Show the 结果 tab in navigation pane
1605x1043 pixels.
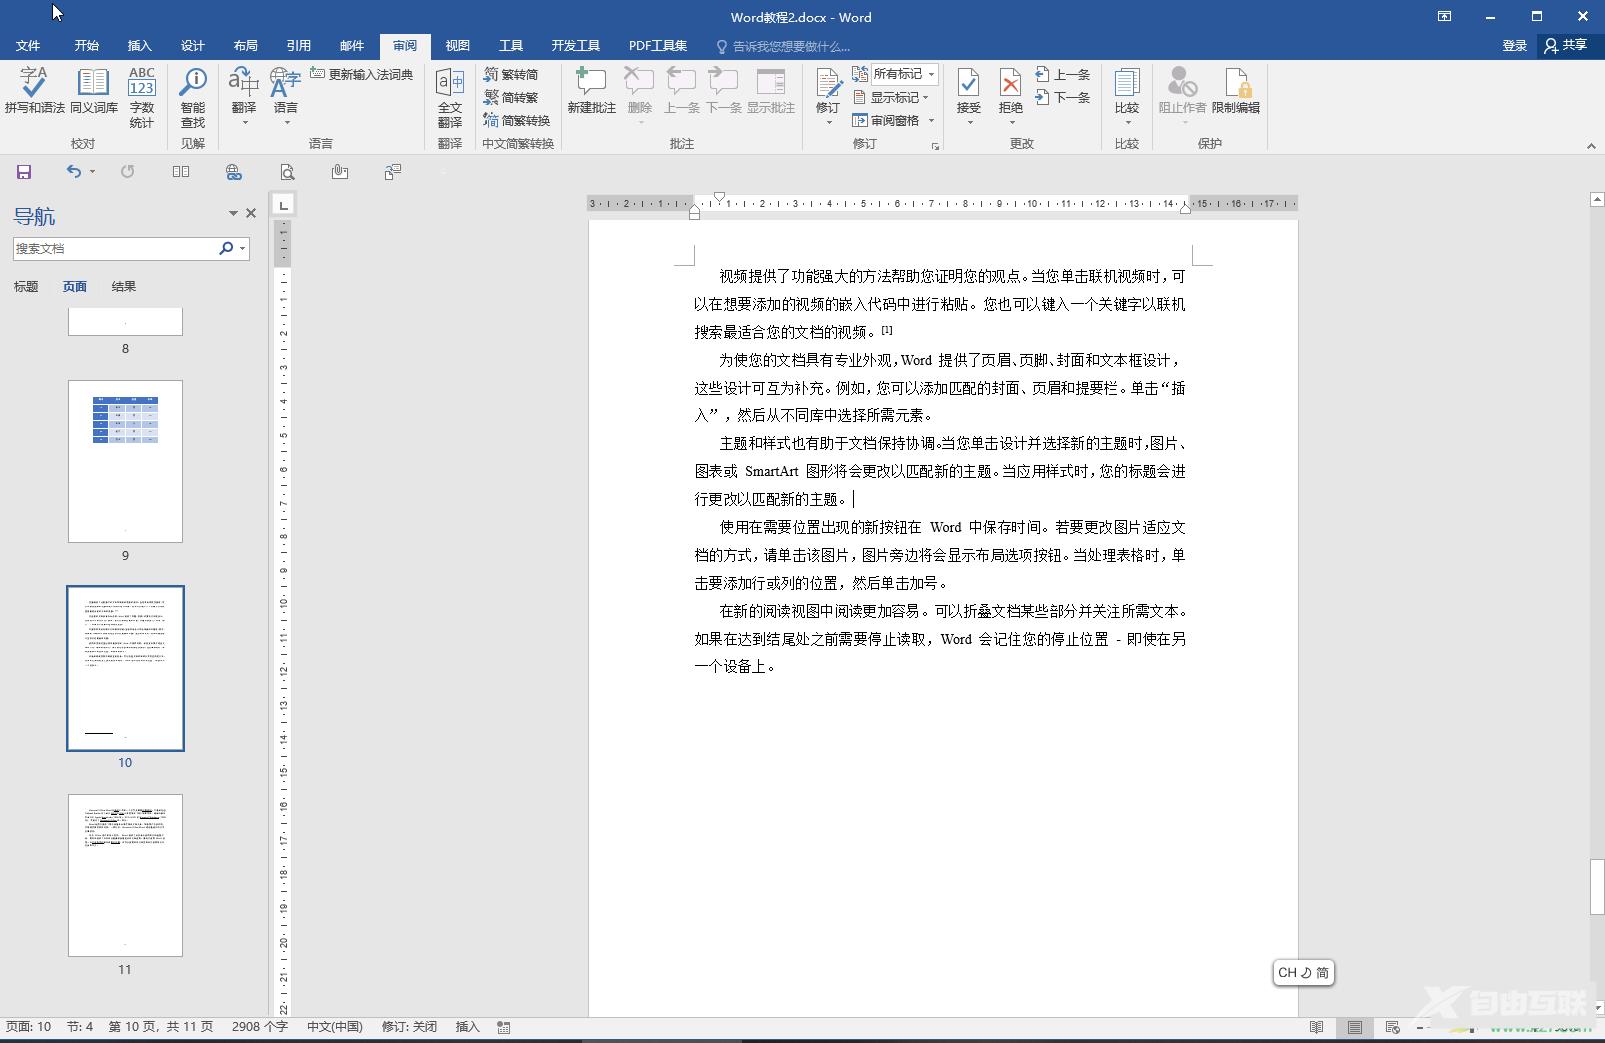tap(124, 287)
